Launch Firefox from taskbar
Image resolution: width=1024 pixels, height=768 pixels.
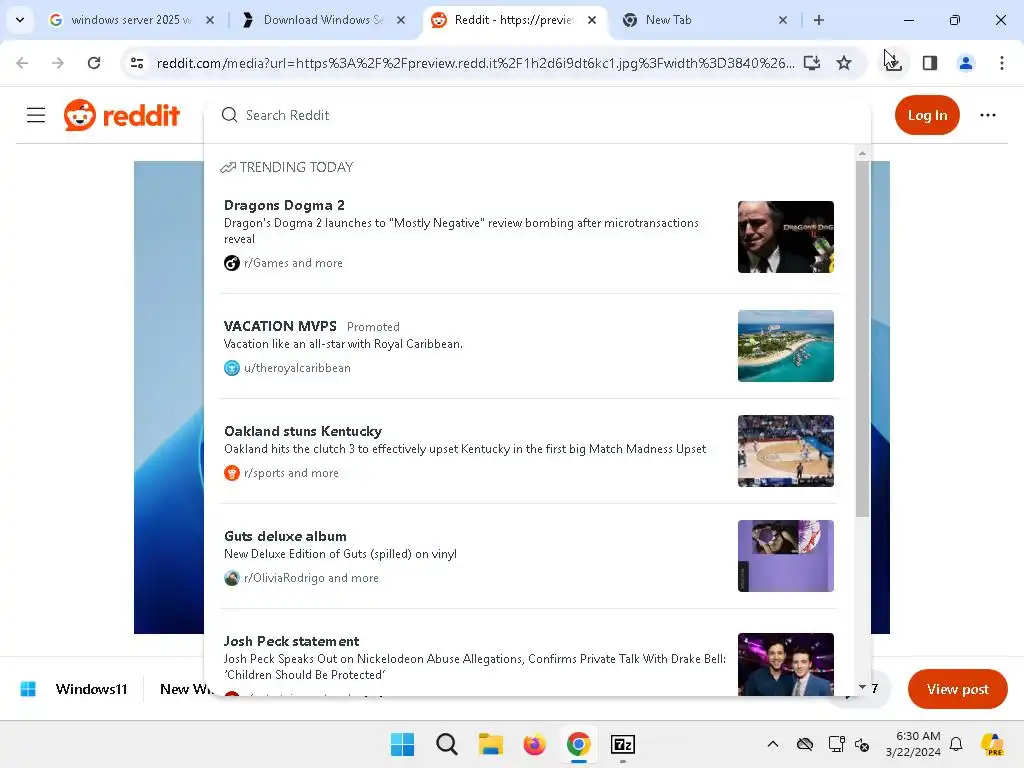pos(534,744)
